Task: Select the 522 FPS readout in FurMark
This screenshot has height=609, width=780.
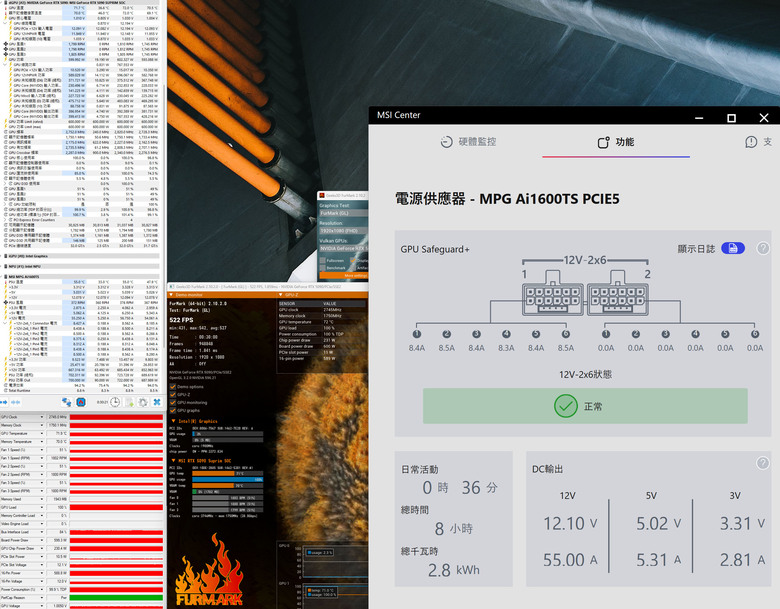Action: click(181, 320)
